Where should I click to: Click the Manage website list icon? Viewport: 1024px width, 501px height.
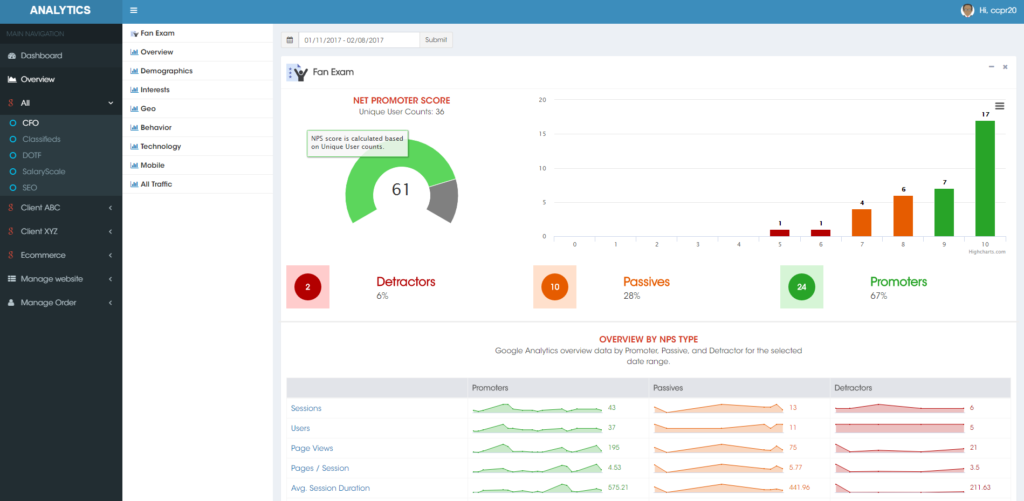[x=12, y=279]
